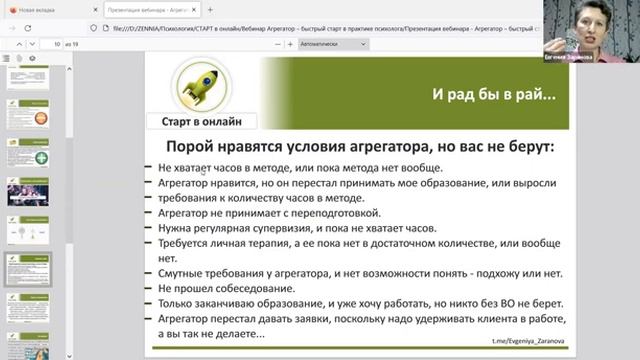Image resolution: width=640 pixels, height=360 pixels.
Task: Click line 'Нужна регулярная супервизия'
Action: click(x=297, y=228)
